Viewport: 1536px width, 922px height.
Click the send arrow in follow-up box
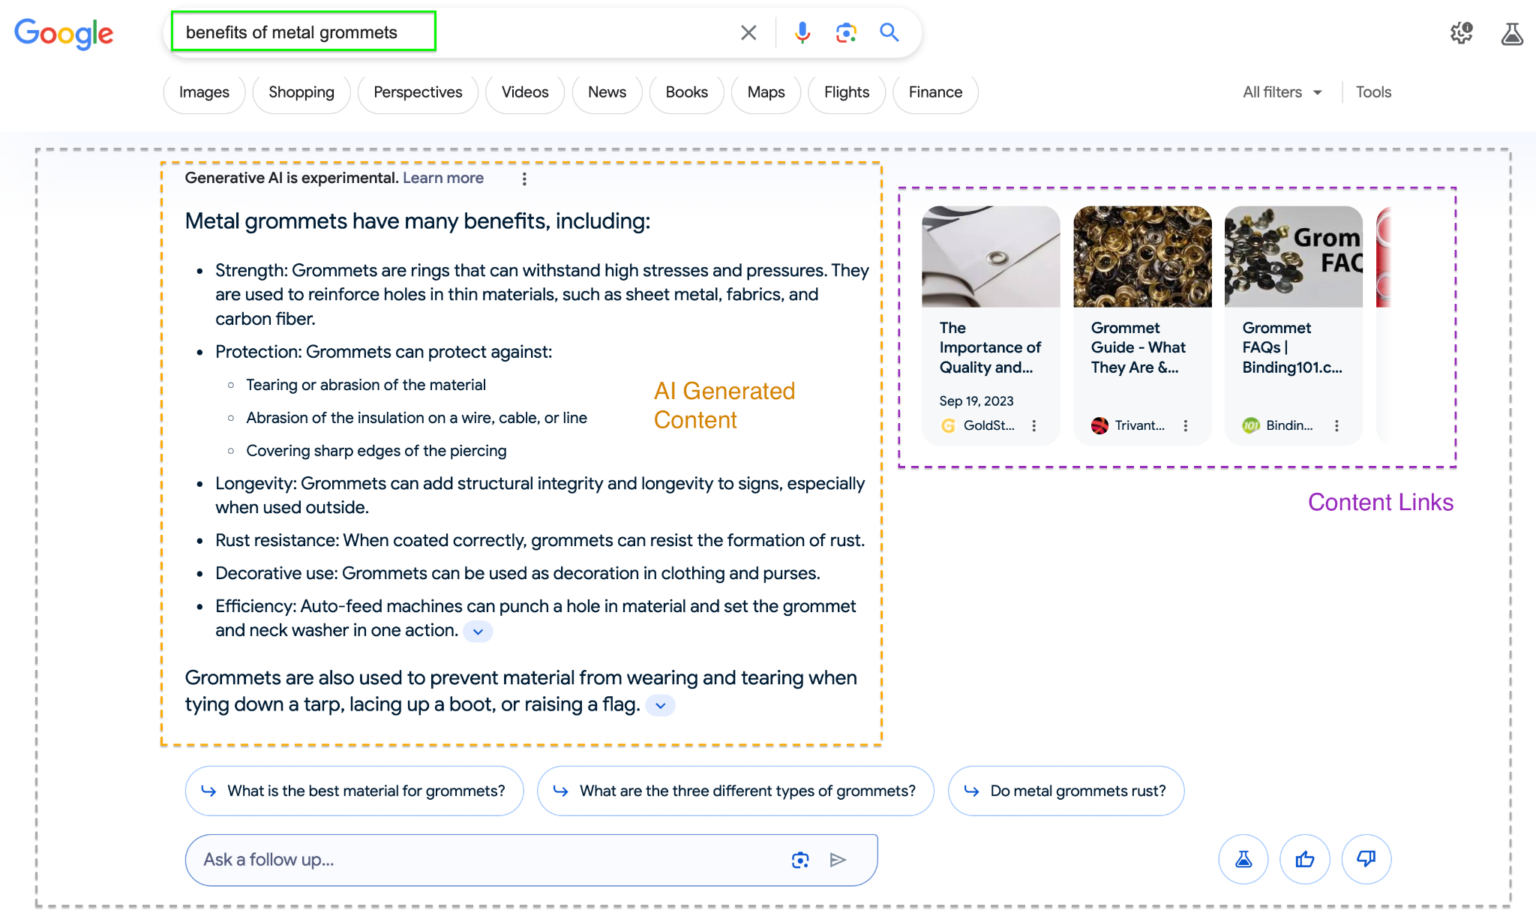(x=838, y=860)
